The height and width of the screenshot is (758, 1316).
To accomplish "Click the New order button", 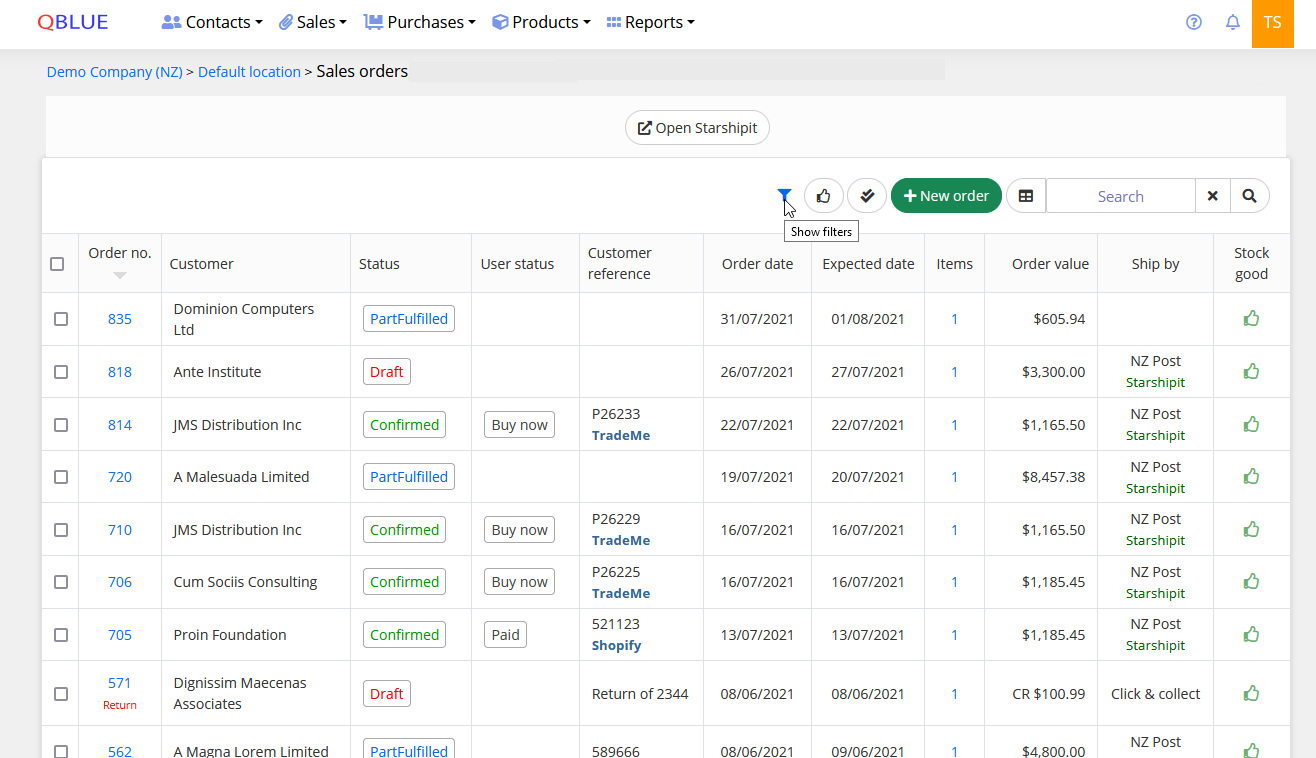I will point(946,196).
